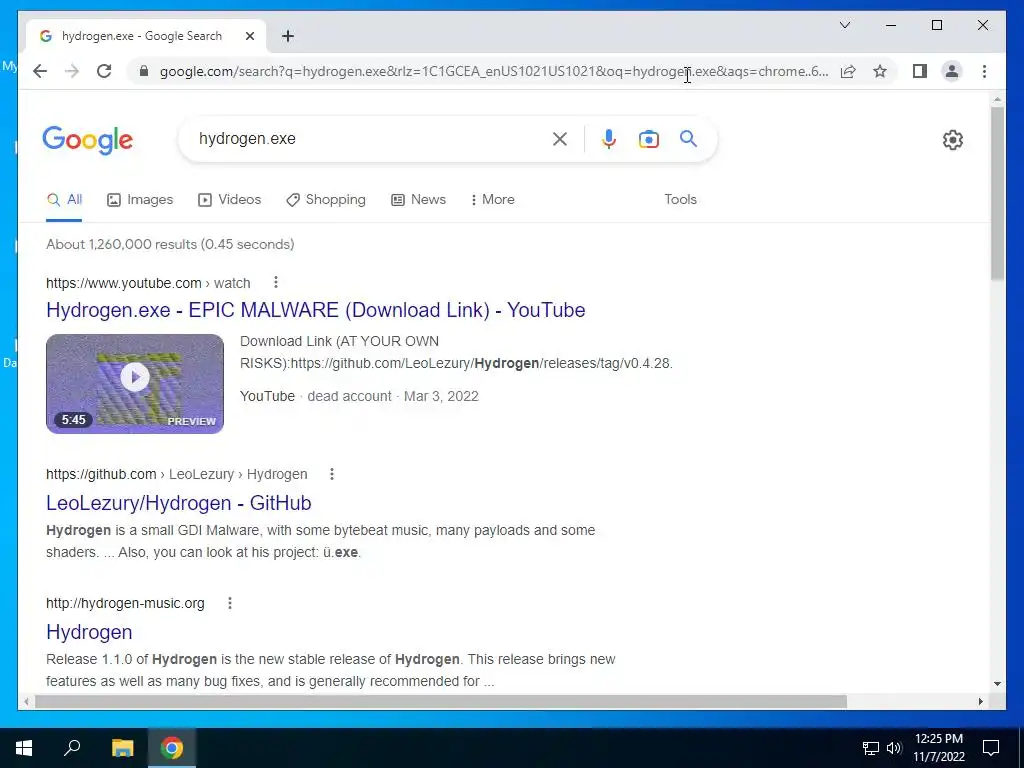Start voice search with the microphone

(609, 138)
